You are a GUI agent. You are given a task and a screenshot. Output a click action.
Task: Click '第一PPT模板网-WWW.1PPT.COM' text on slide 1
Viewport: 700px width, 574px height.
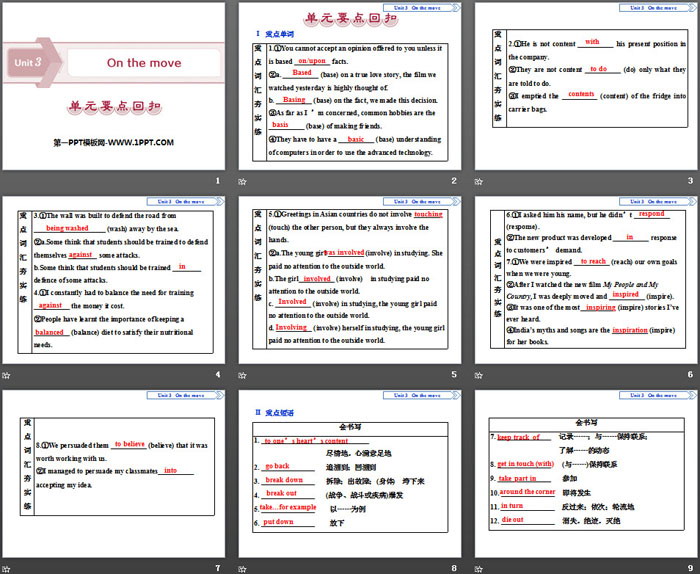[x=113, y=143]
